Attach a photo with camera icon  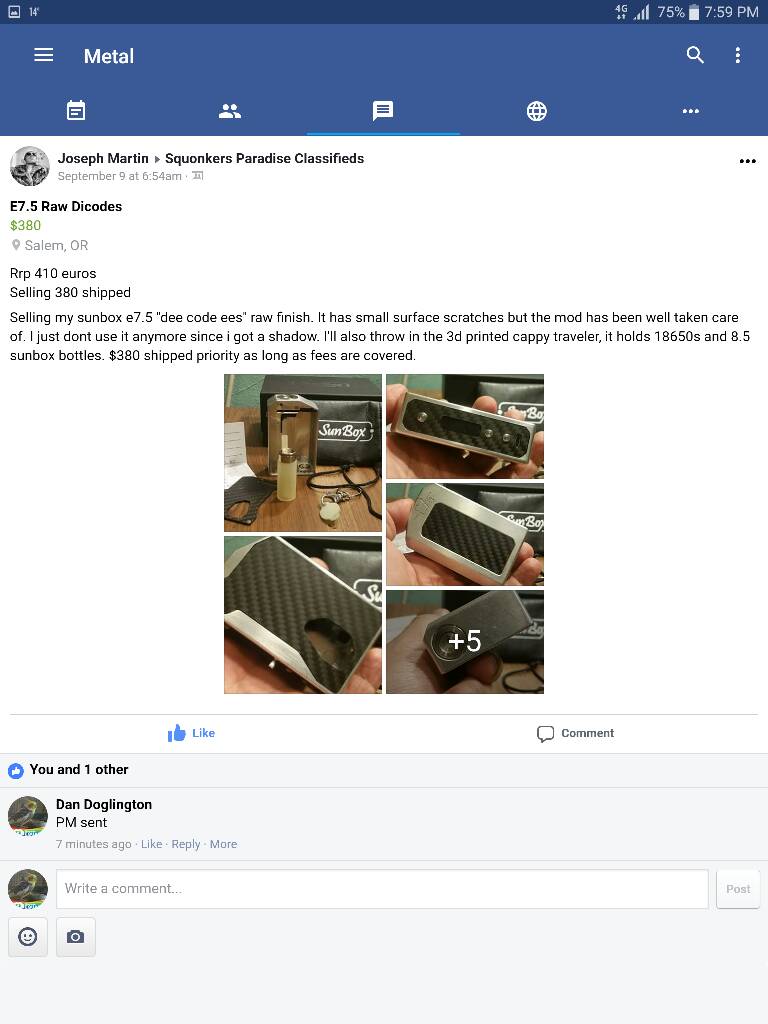(76, 937)
